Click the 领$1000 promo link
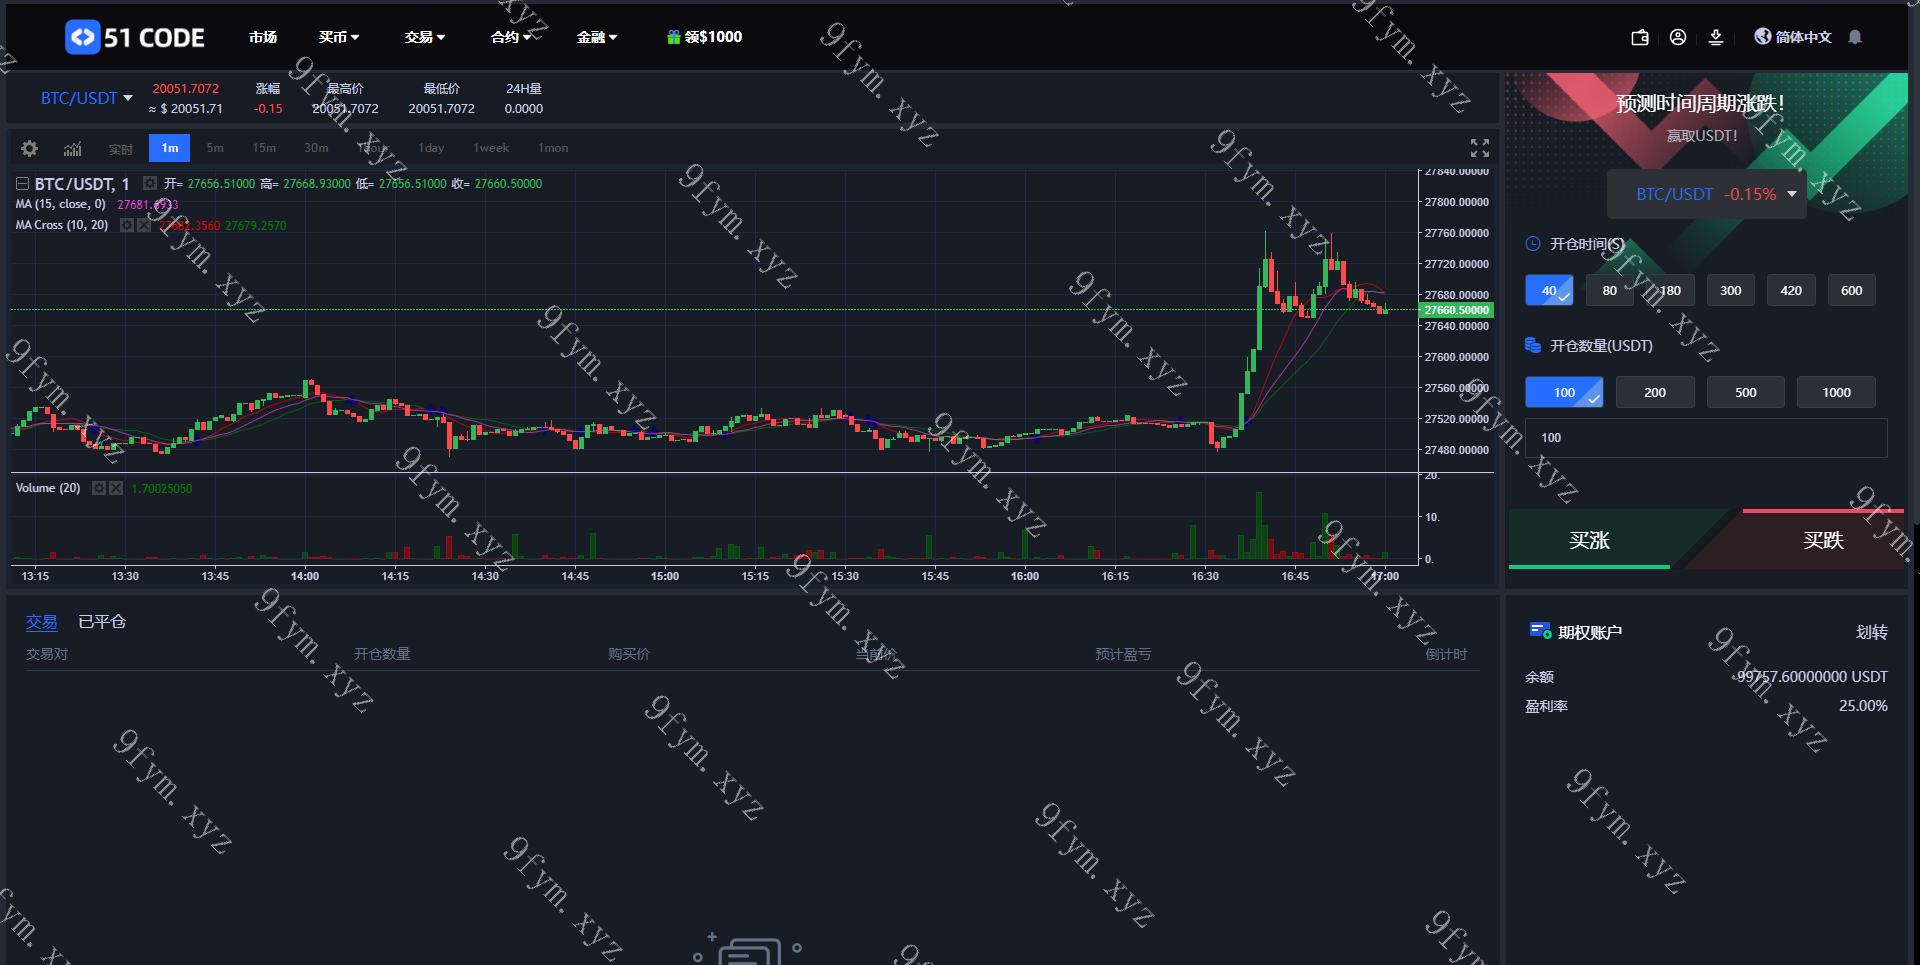The height and width of the screenshot is (965, 1920). coord(713,37)
